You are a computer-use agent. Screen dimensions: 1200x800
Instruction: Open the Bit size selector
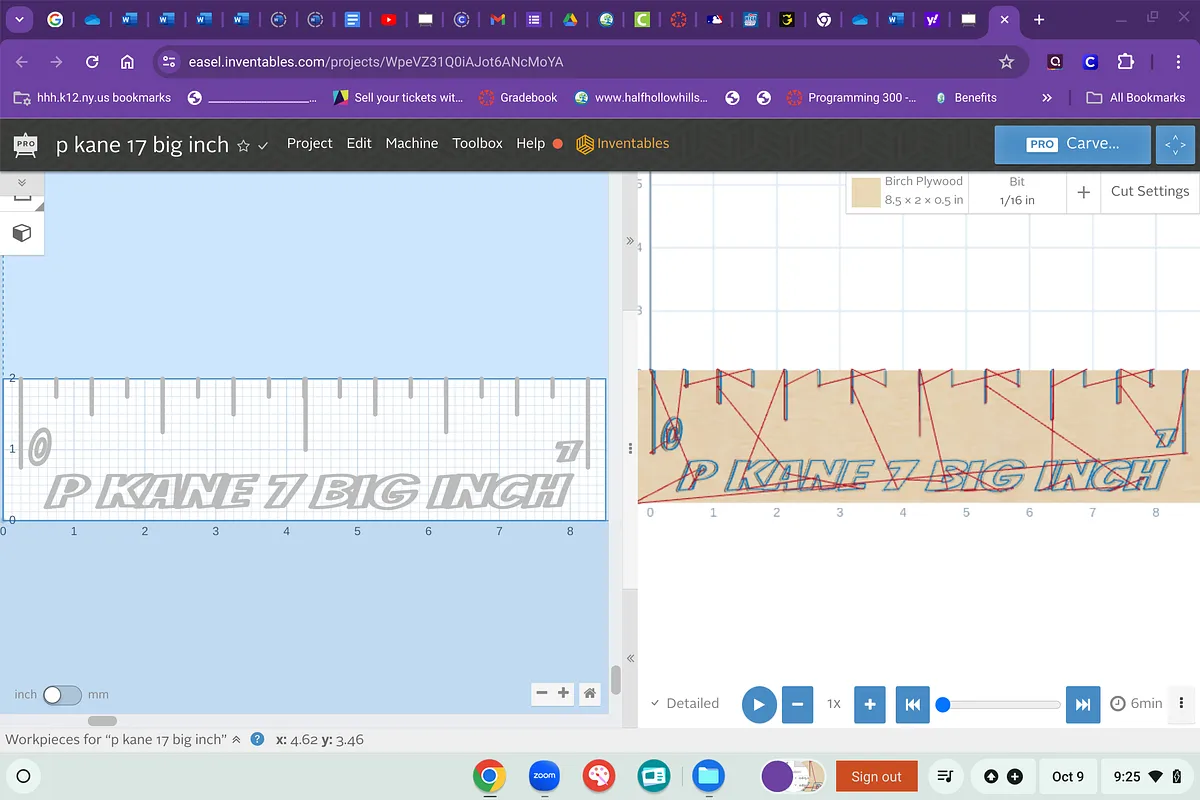pos(1016,191)
